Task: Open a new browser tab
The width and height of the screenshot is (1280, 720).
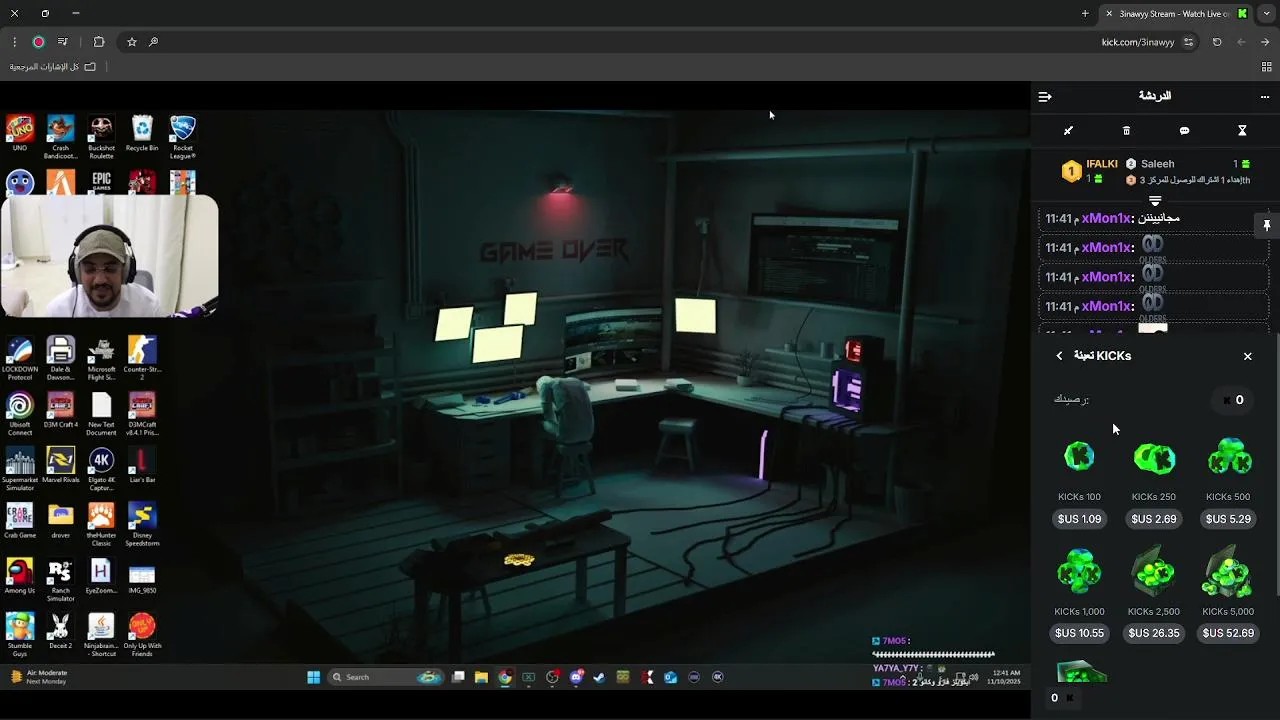Action: (x=1085, y=14)
